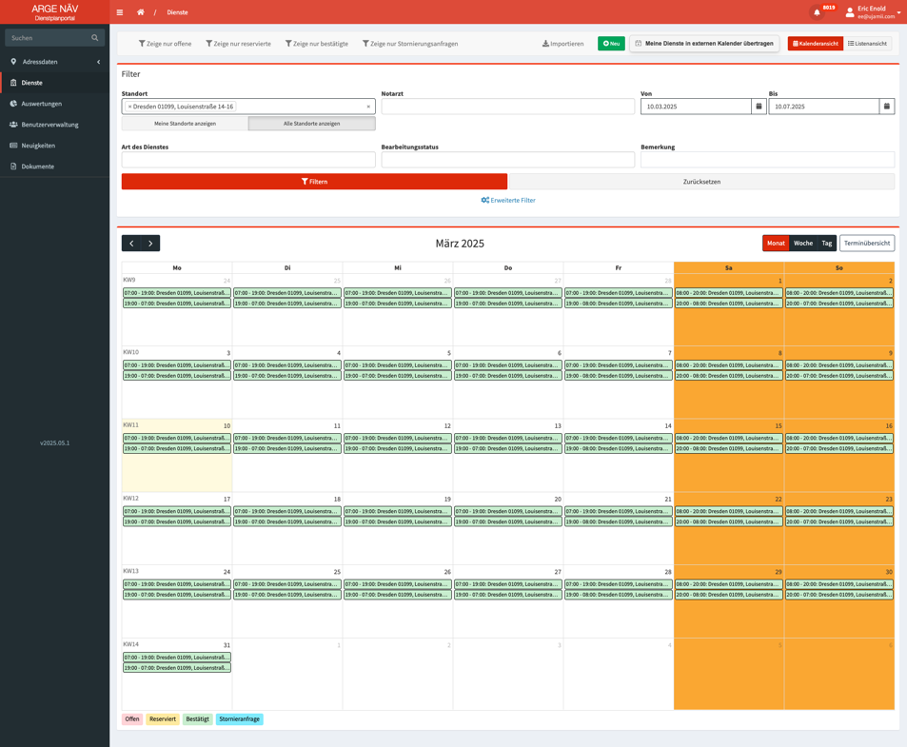Go to next month arrow
908x748 pixels.
pos(150,243)
